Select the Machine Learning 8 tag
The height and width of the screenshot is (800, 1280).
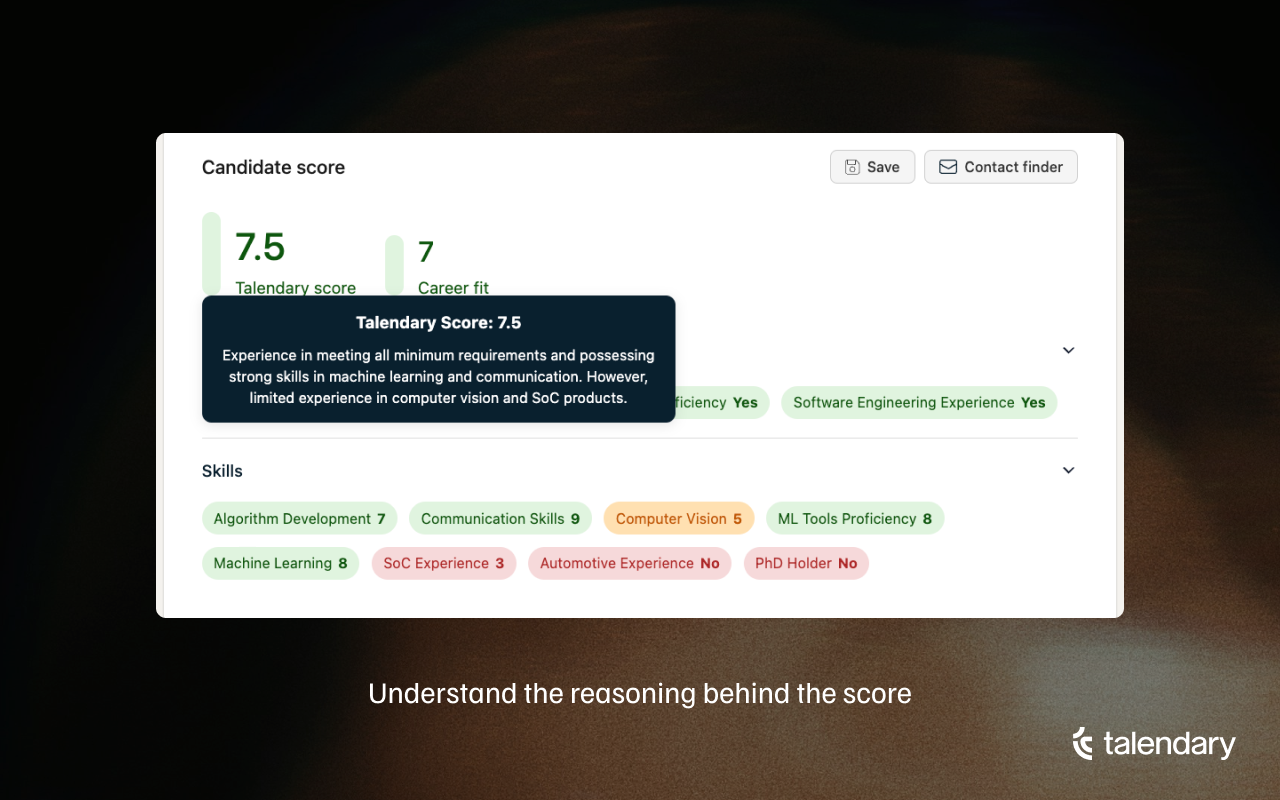click(280, 563)
